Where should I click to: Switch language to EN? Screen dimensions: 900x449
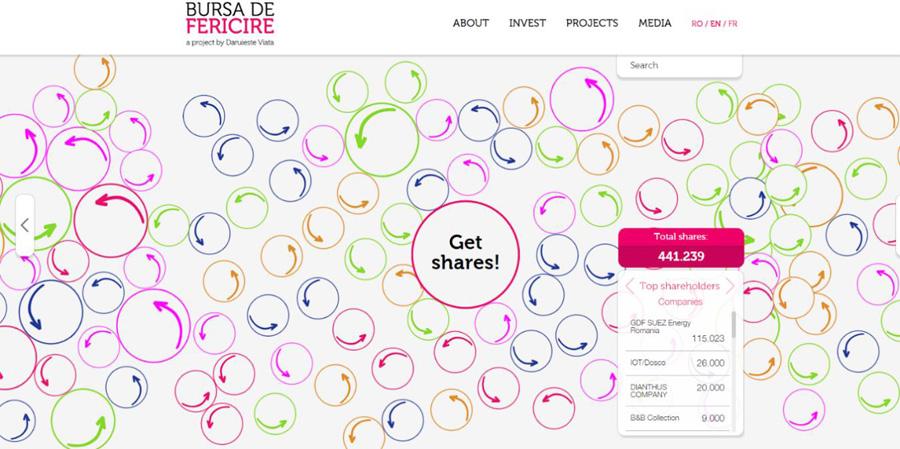pos(715,24)
